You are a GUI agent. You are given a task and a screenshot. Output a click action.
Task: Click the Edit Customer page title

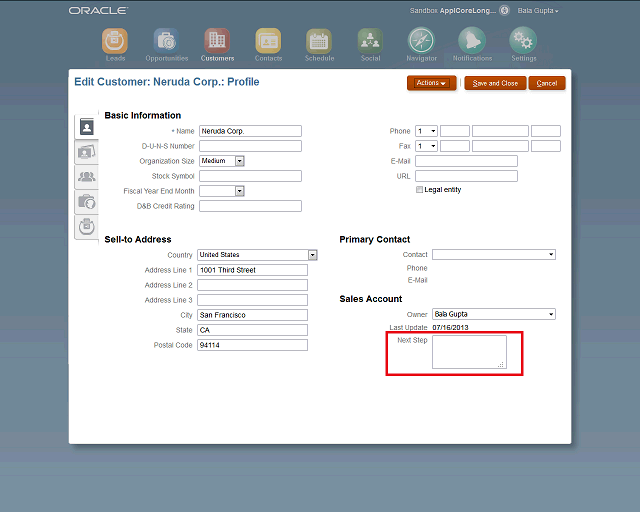coord(167,82)
